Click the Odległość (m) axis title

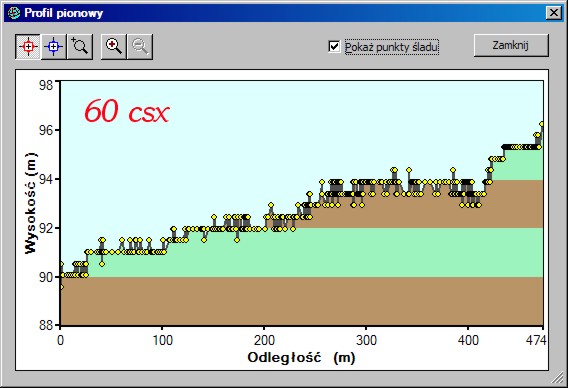coord(301,358)
